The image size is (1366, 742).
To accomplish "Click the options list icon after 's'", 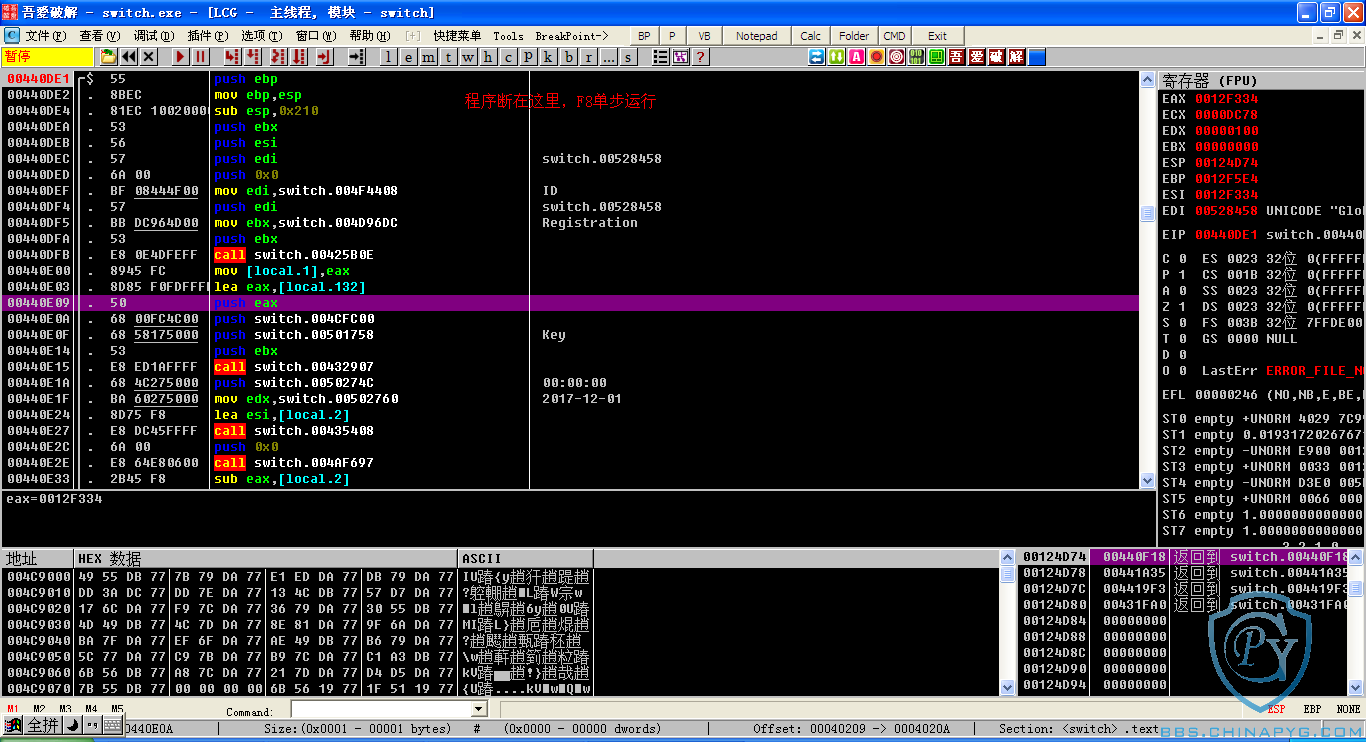I will tap(660, 57).
